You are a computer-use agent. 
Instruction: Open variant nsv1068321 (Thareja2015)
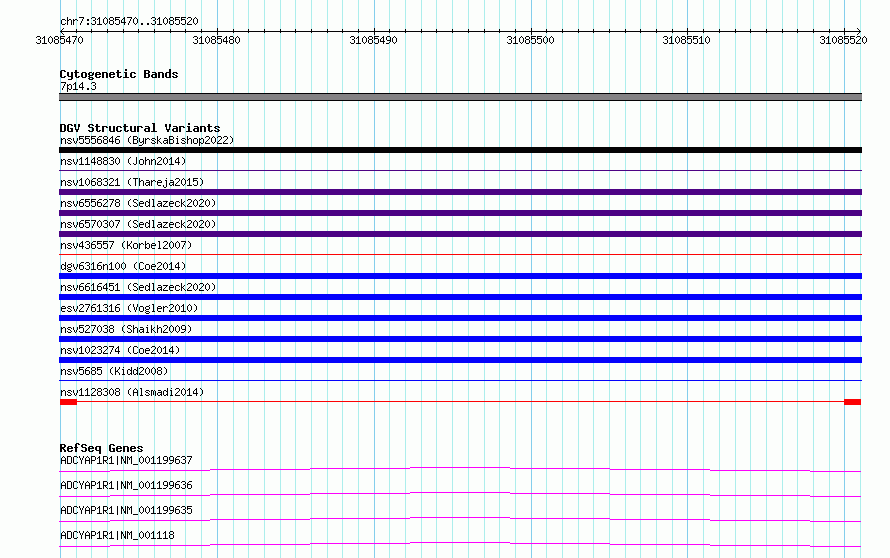[132, 182]
